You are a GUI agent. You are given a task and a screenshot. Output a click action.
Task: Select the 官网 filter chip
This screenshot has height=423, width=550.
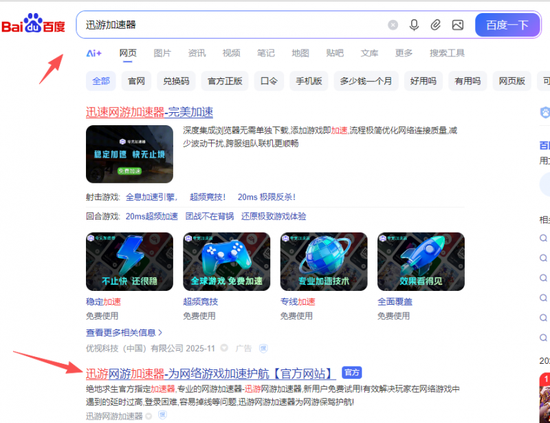pos(136,81)
